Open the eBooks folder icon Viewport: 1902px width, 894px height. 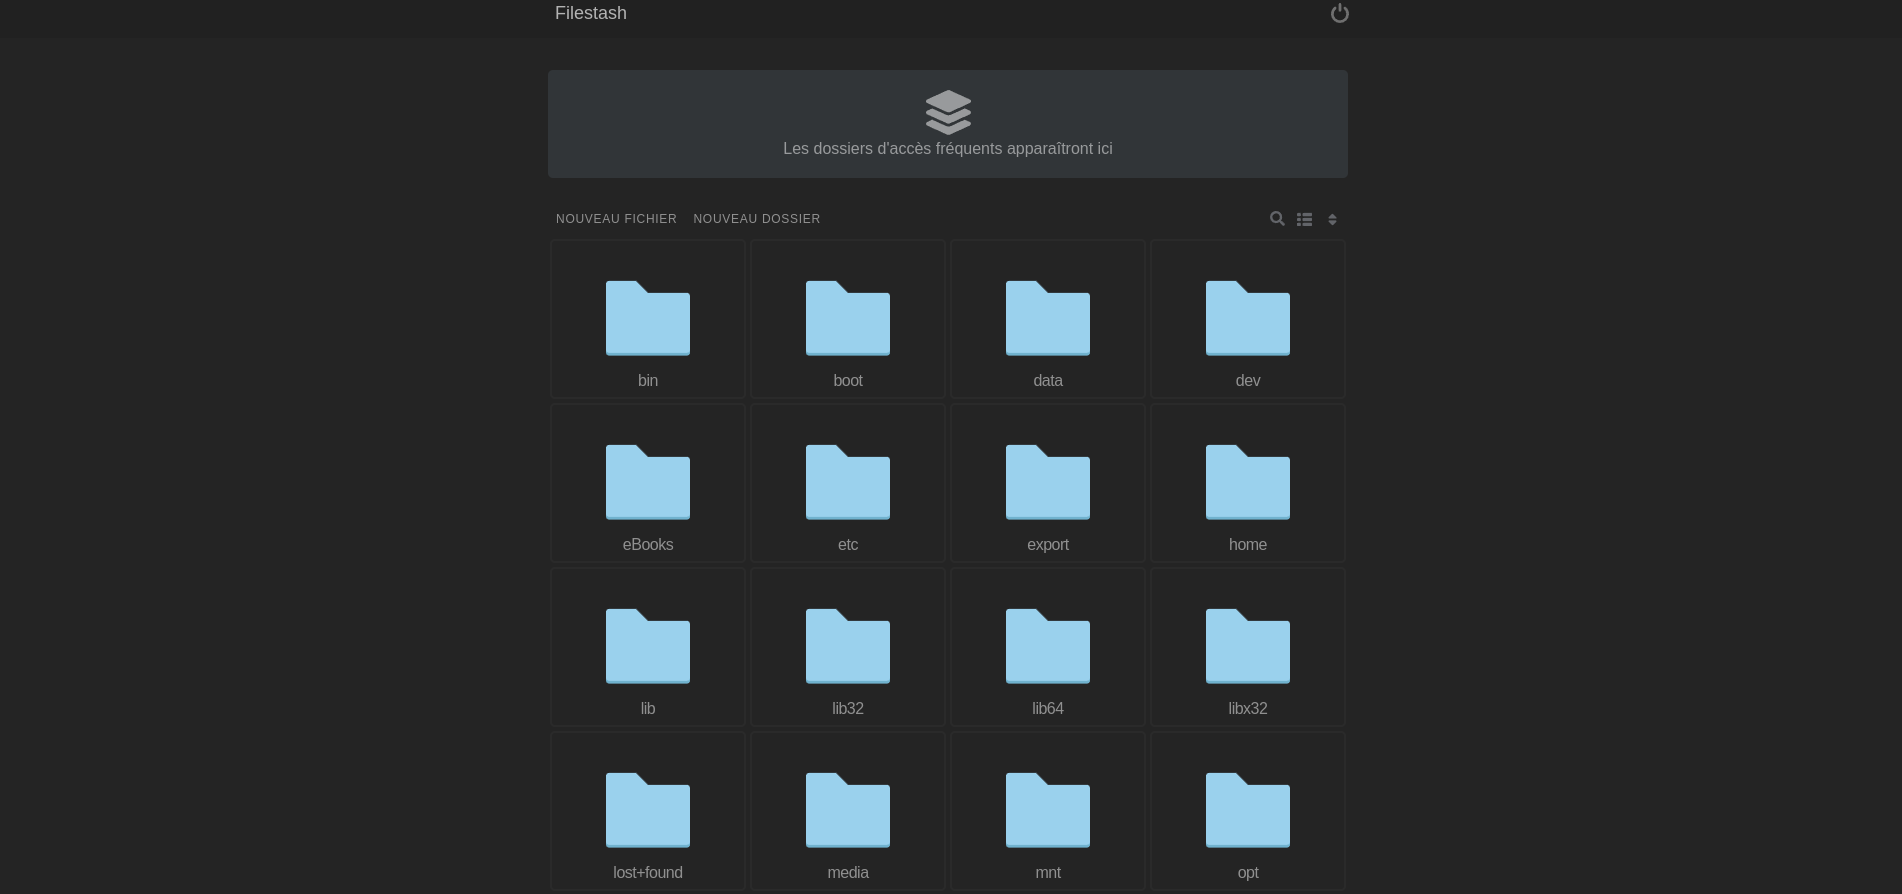(x=648, y=482)
